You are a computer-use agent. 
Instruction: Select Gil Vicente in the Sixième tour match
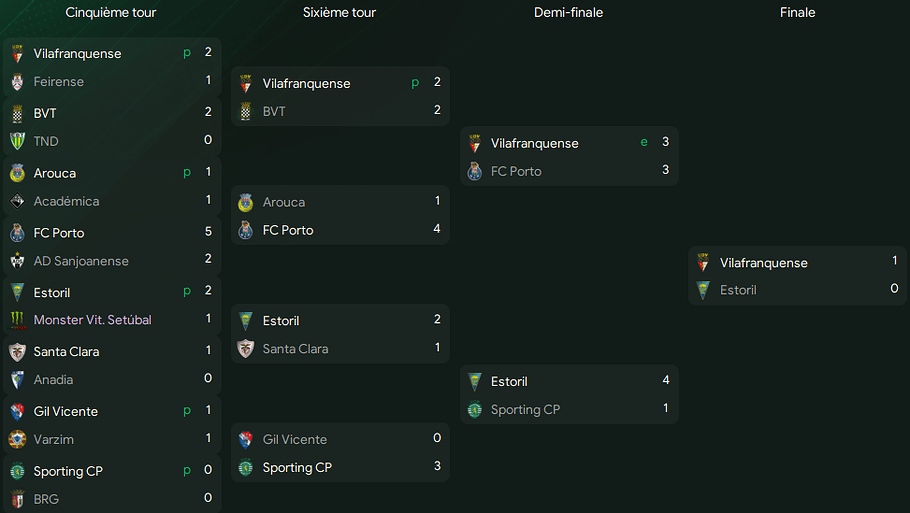(x=295, y=439)
